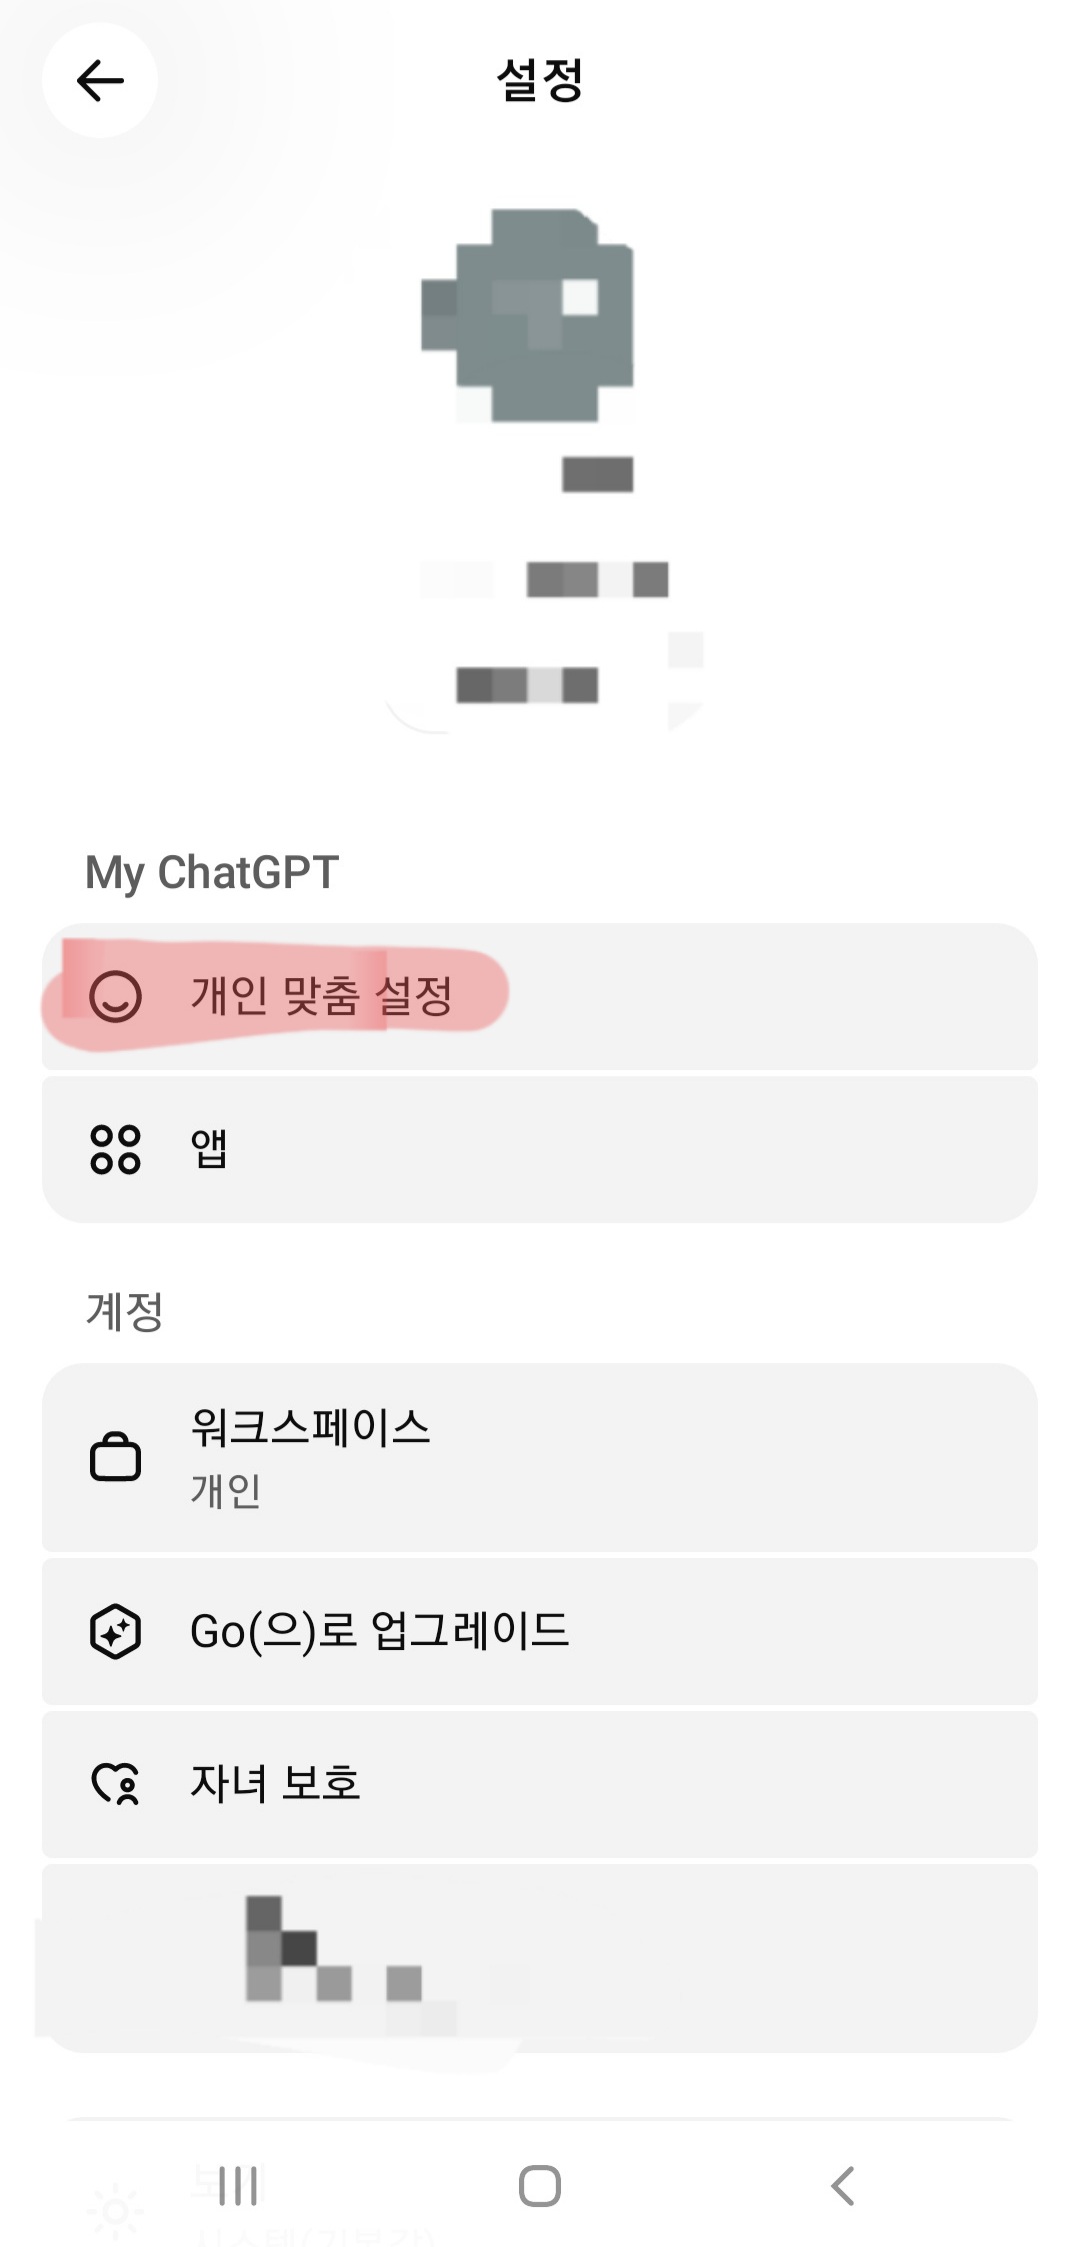Image resolution: width=1080 pixels, height=2247 pixels.
Task: Tap the four-circle apps icon
Action: point(115,1149)
